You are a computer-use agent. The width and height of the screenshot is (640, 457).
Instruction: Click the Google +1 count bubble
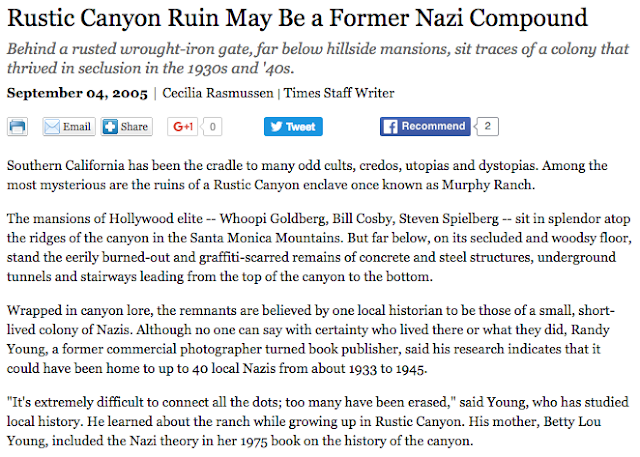[x=213, y=127]
